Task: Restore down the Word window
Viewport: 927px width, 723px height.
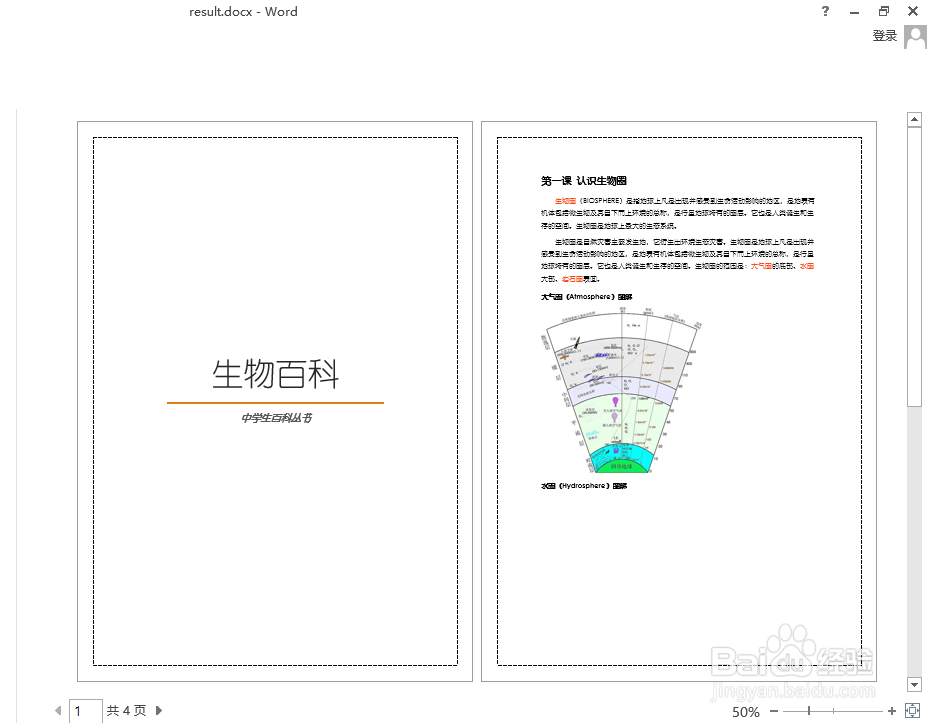Action: 884,11
